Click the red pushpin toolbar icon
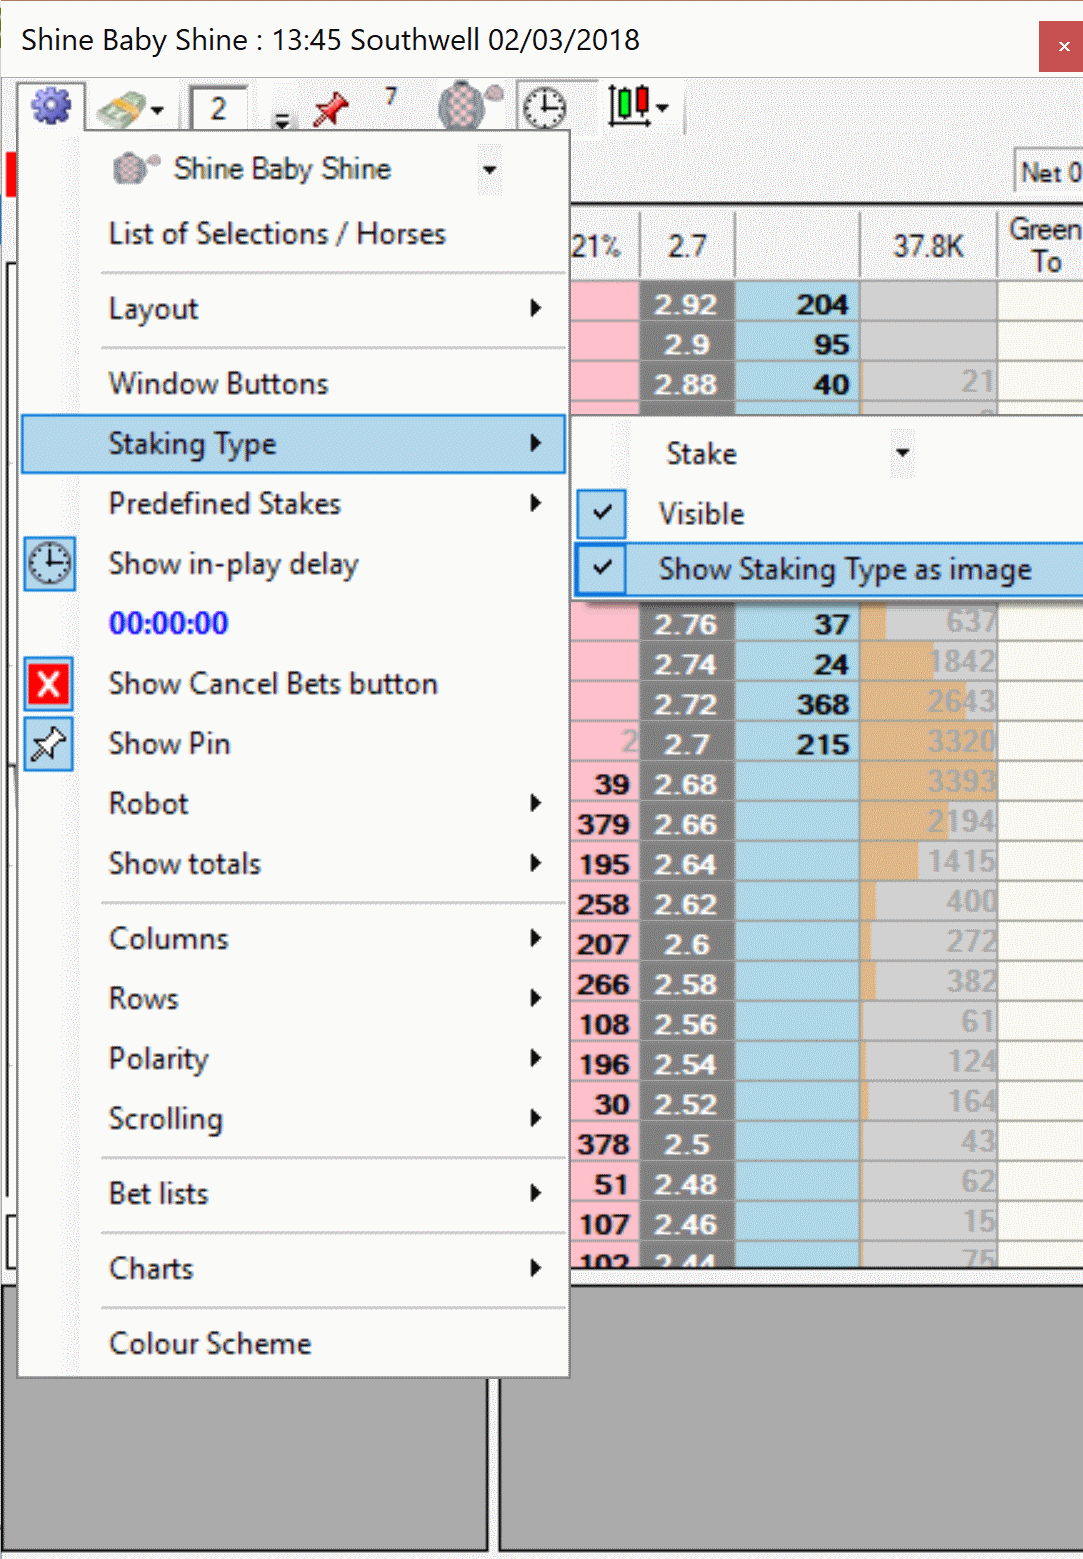This screenshot has height=1559, width=1083. point(330,108)
